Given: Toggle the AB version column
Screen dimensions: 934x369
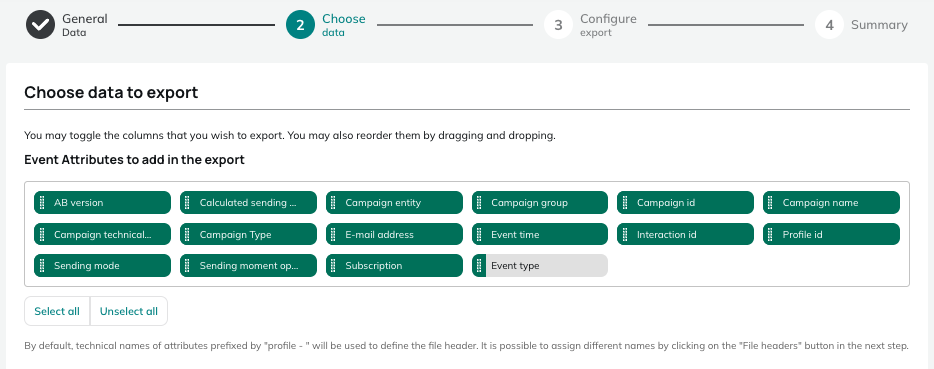Looking at the screenshot, I should click(102, 203).
